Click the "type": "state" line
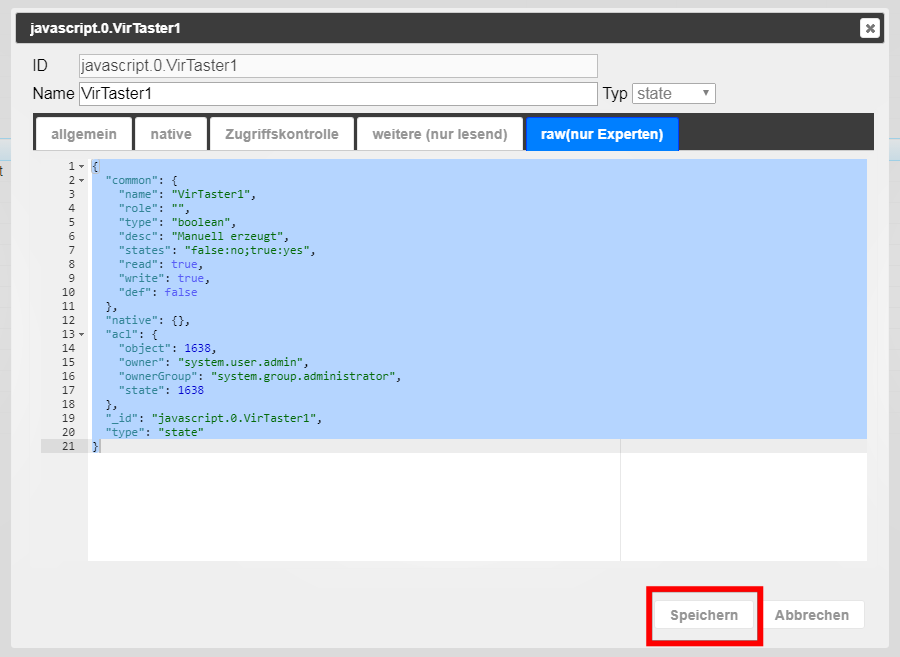Viewport: 900px width, 657px height. [154, 432]
